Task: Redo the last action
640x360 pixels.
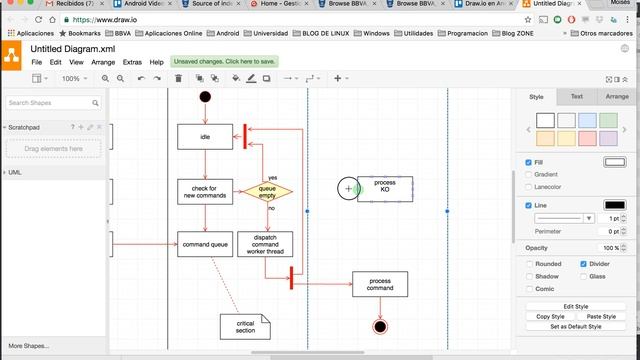Action: pyautogui.click(x=157, y=78)
